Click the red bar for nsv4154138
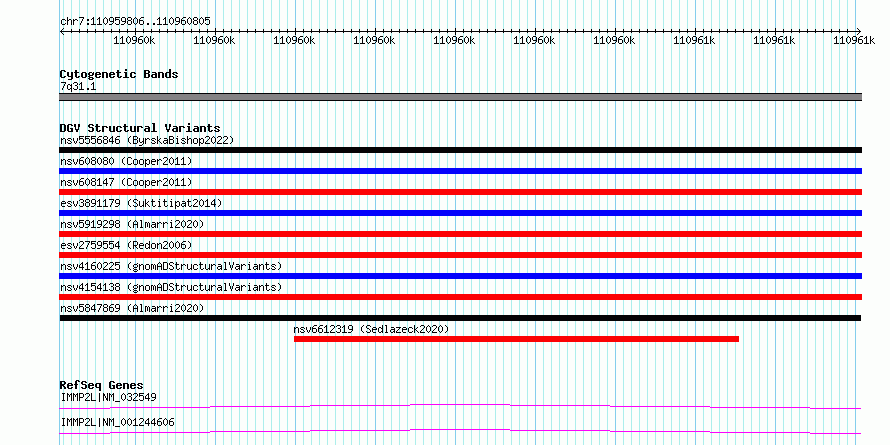Image resolution: width=890 pixels, height=445 pixels. (460, 297)
